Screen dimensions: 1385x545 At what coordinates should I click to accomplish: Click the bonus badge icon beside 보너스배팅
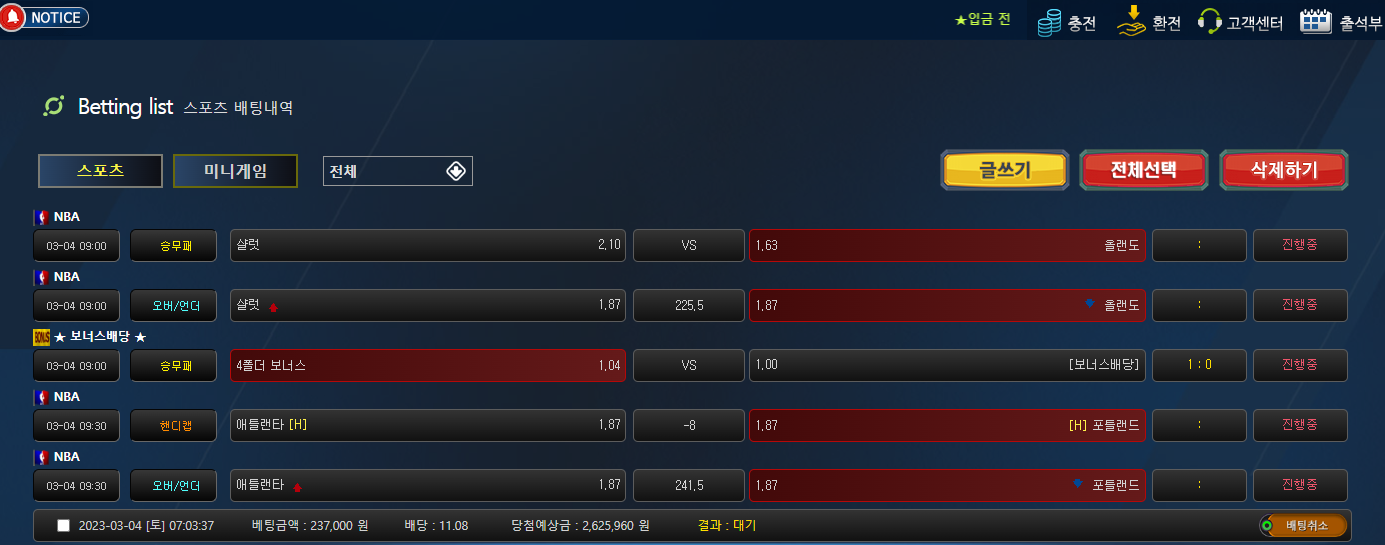41,337
